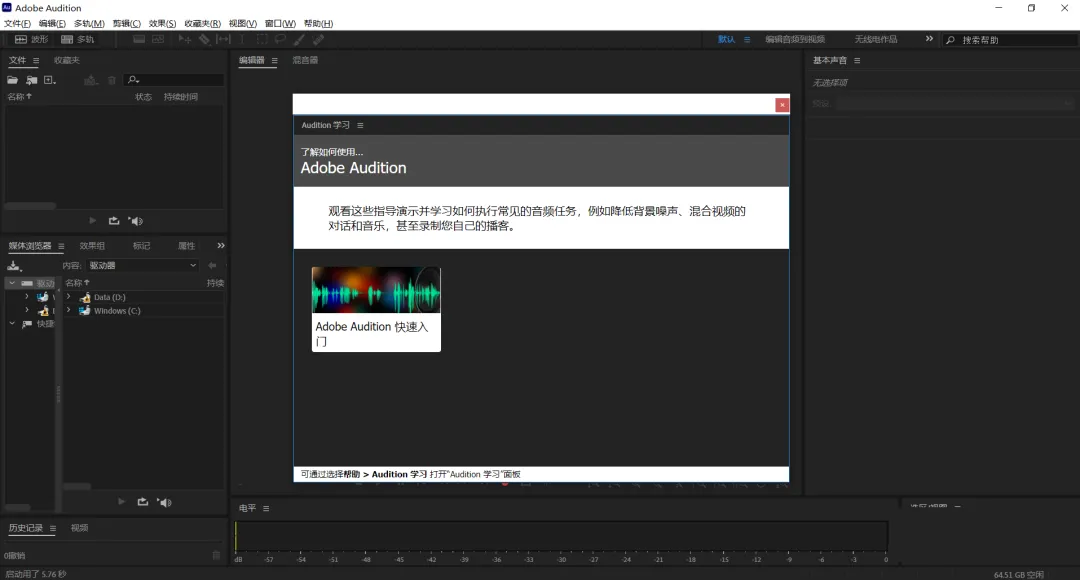
Task: Click Media Browser shortcut download icon
Action: (x=14, y=266)
